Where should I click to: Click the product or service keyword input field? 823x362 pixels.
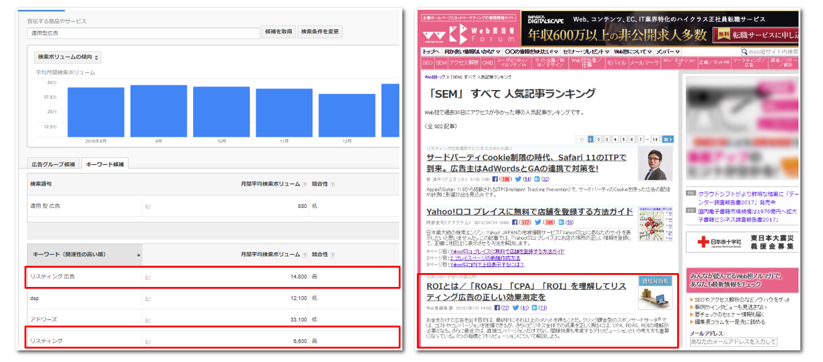pos(143,33)
